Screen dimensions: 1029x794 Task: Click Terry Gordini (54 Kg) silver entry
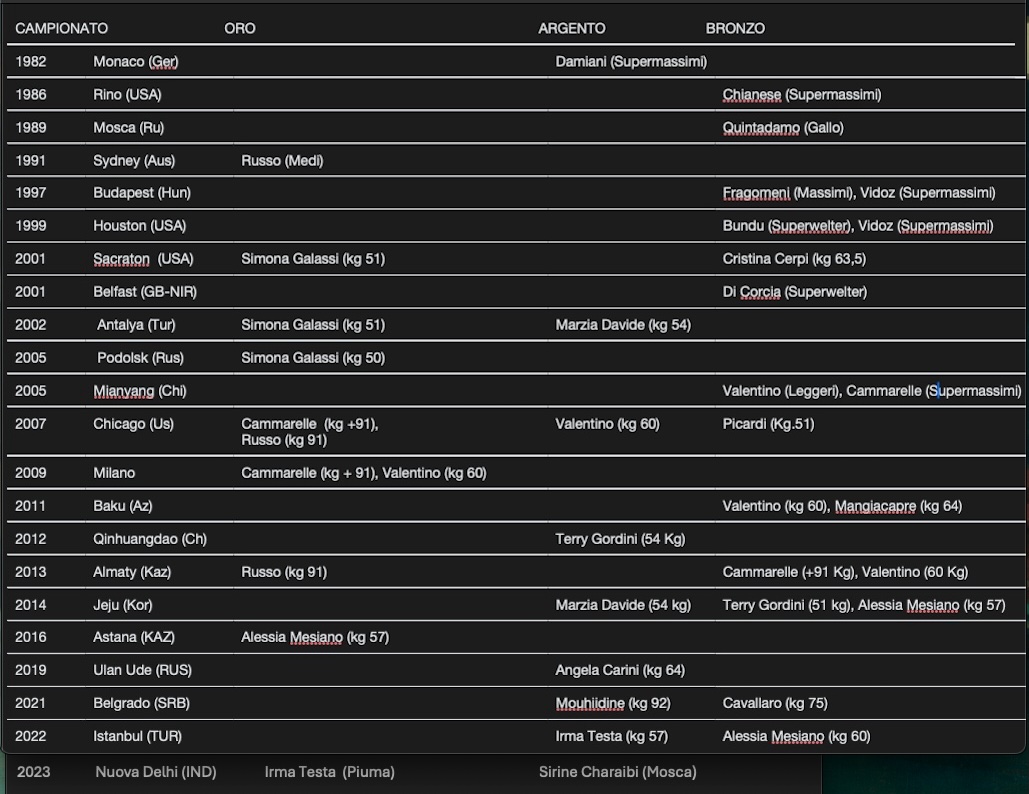[620, 539]
